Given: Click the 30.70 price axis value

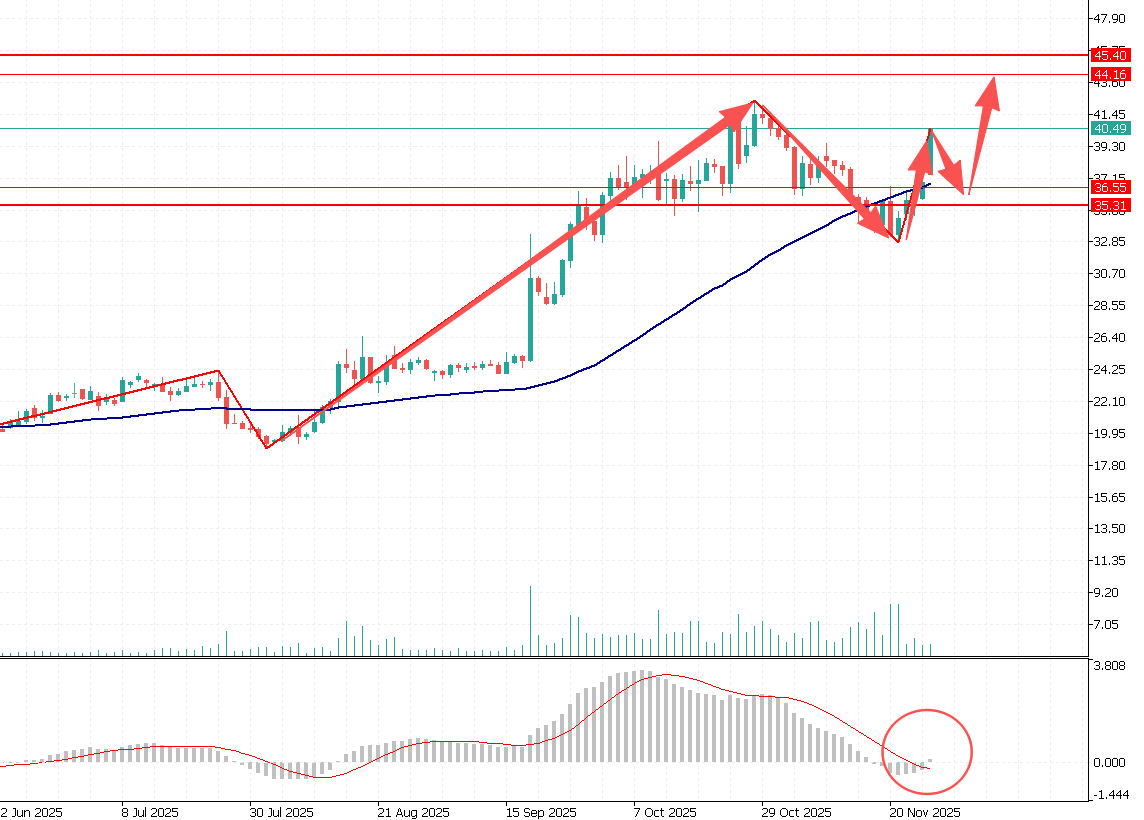Looking at the screenshot, I should pos(1110,274).
